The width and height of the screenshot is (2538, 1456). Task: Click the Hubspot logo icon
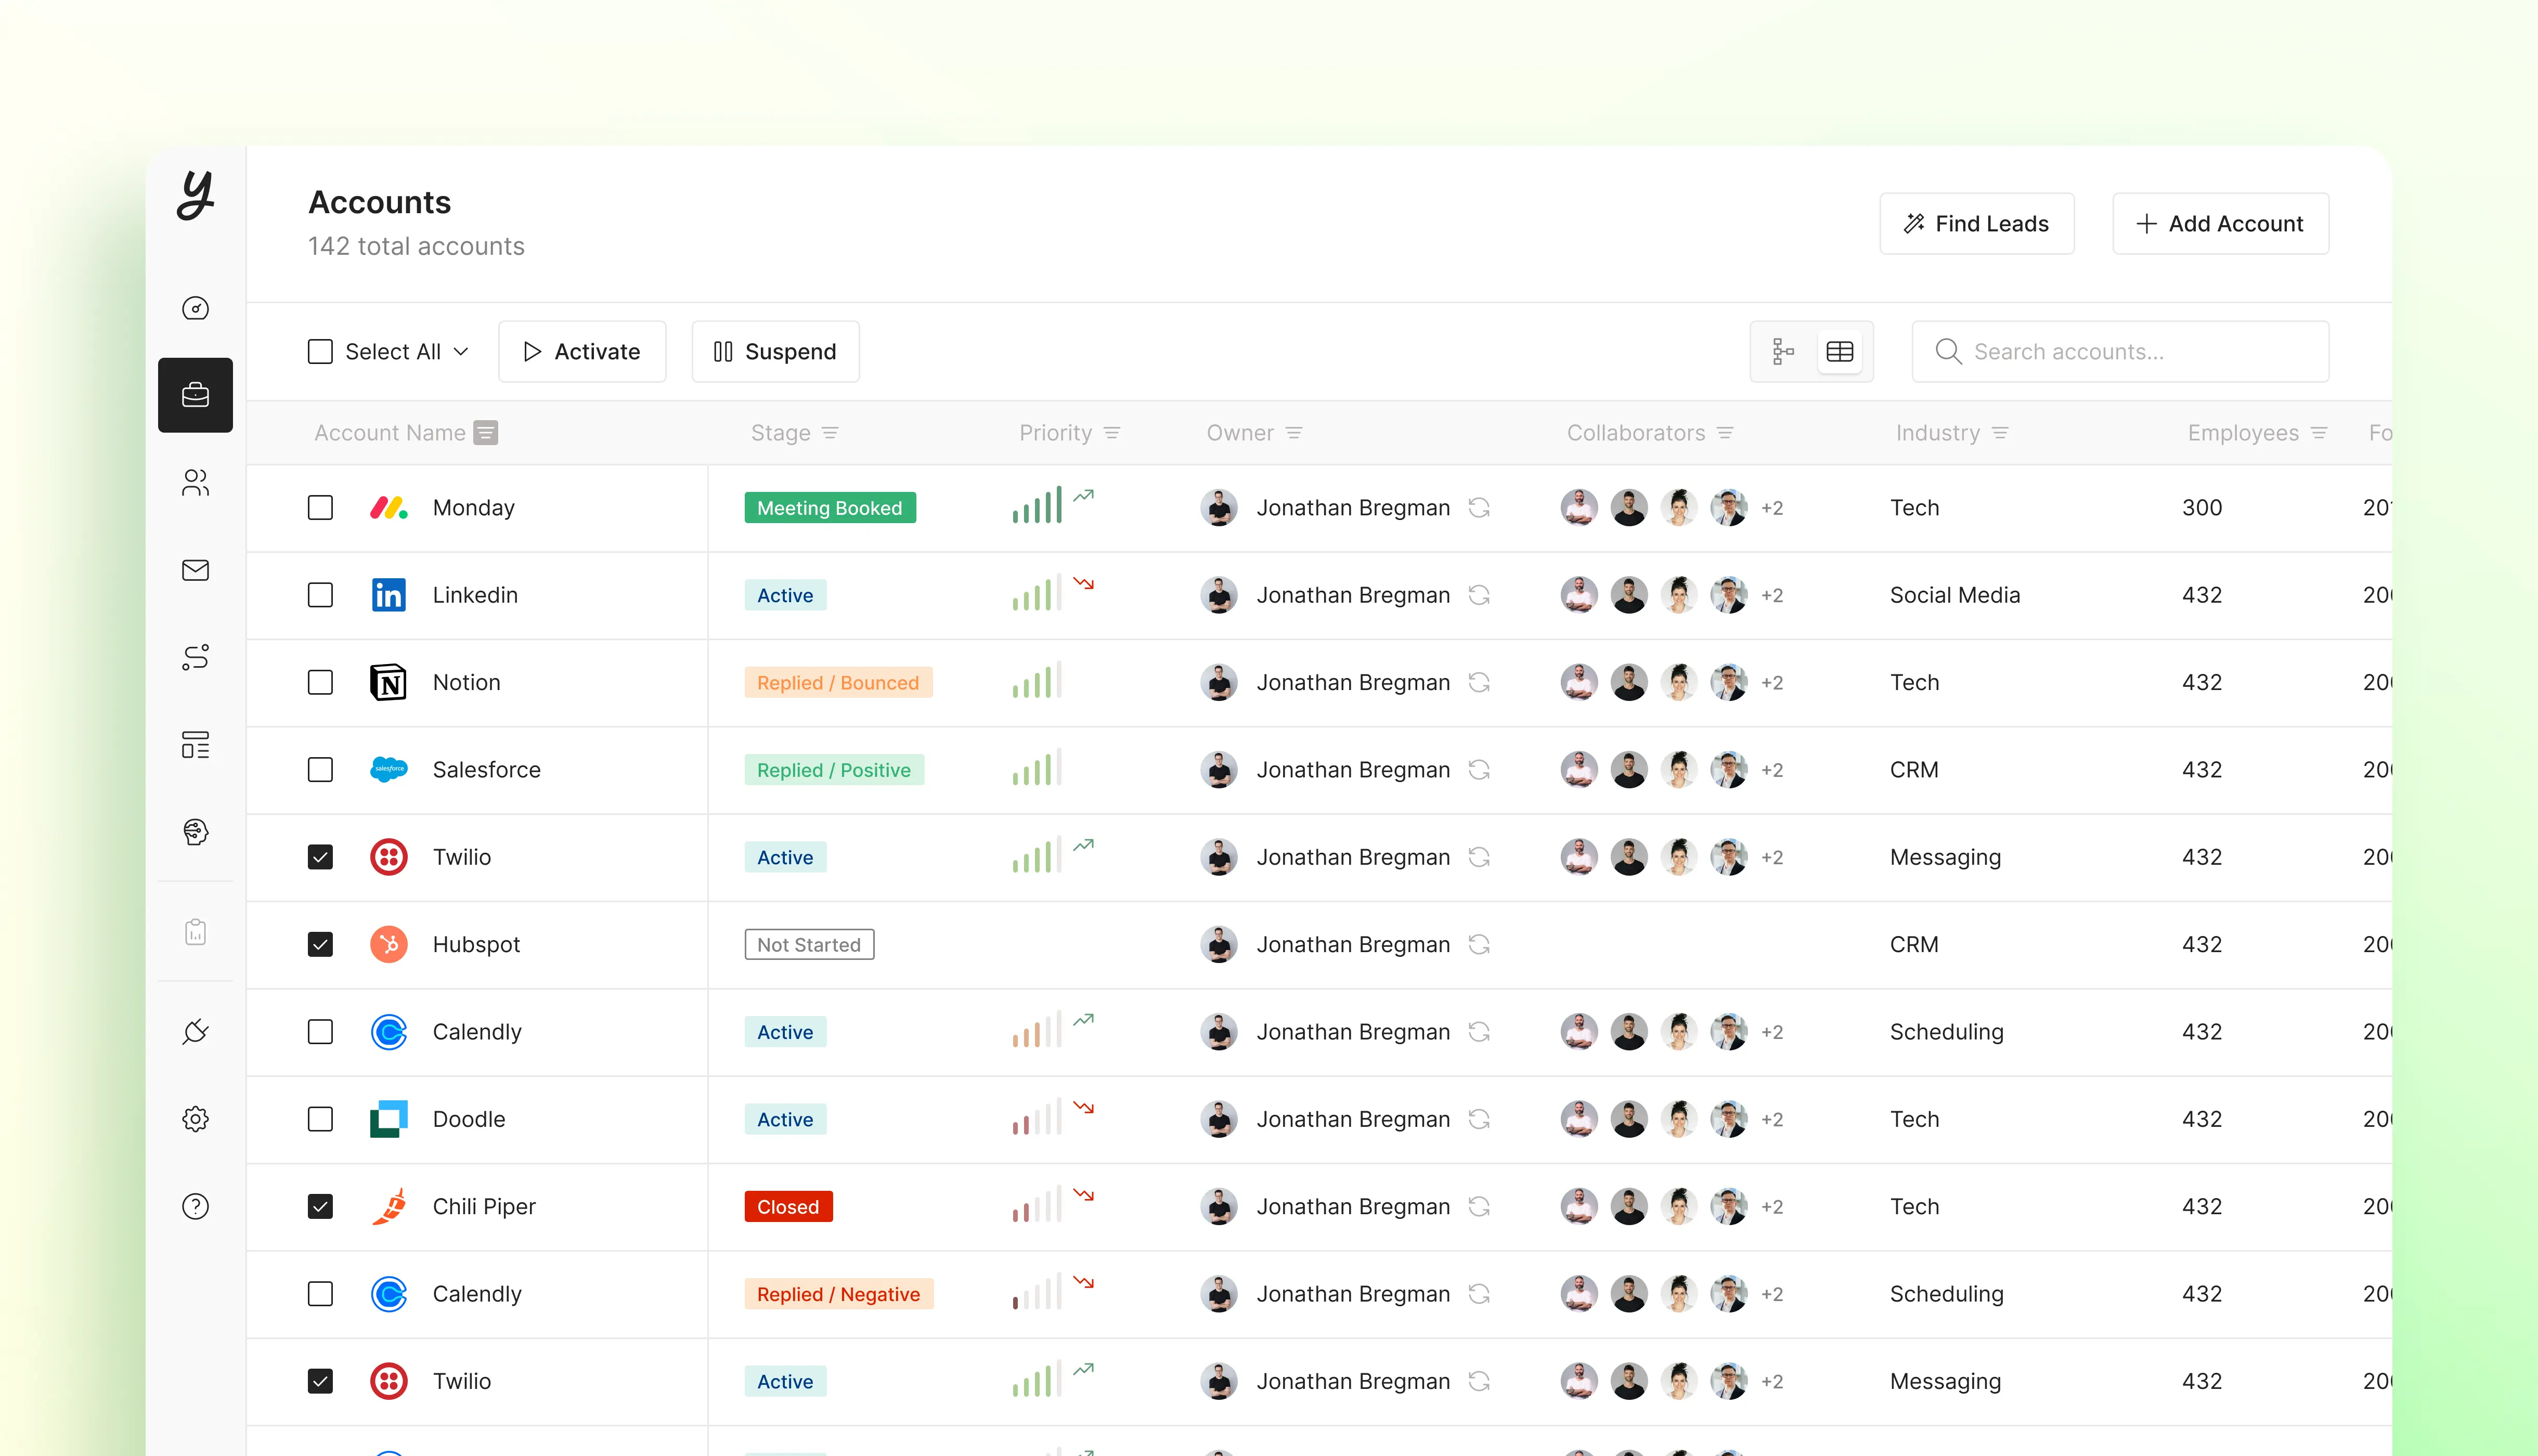[389, 944]
